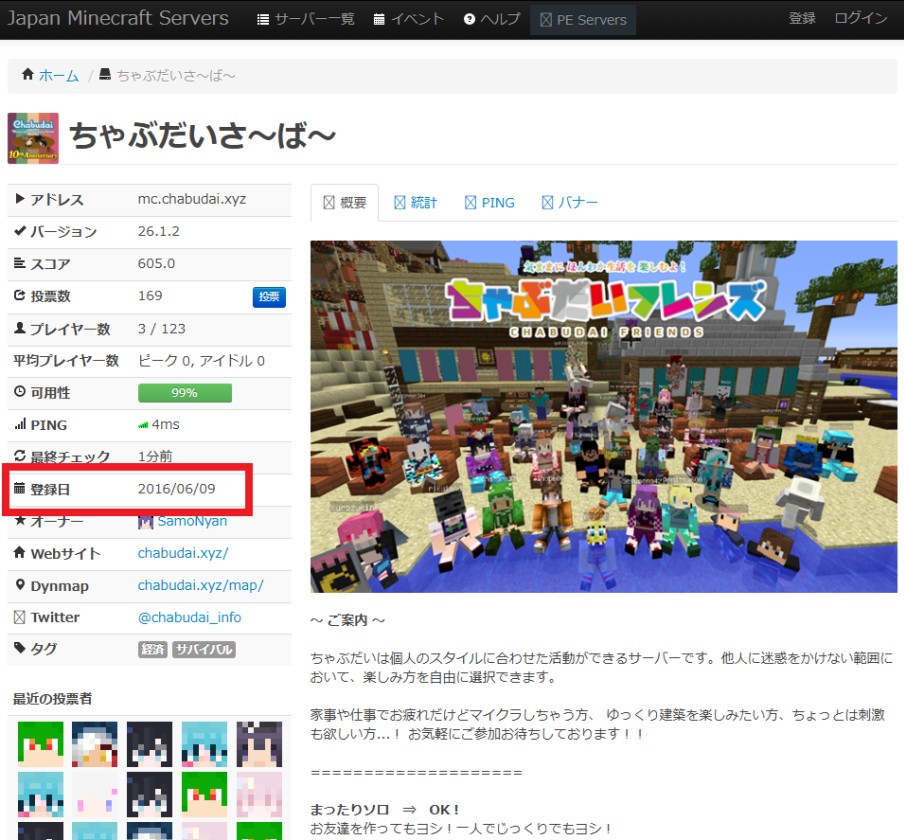Open the イベント menu item
This screenshot has width=904, height=840.
click(x=409, y=19)
